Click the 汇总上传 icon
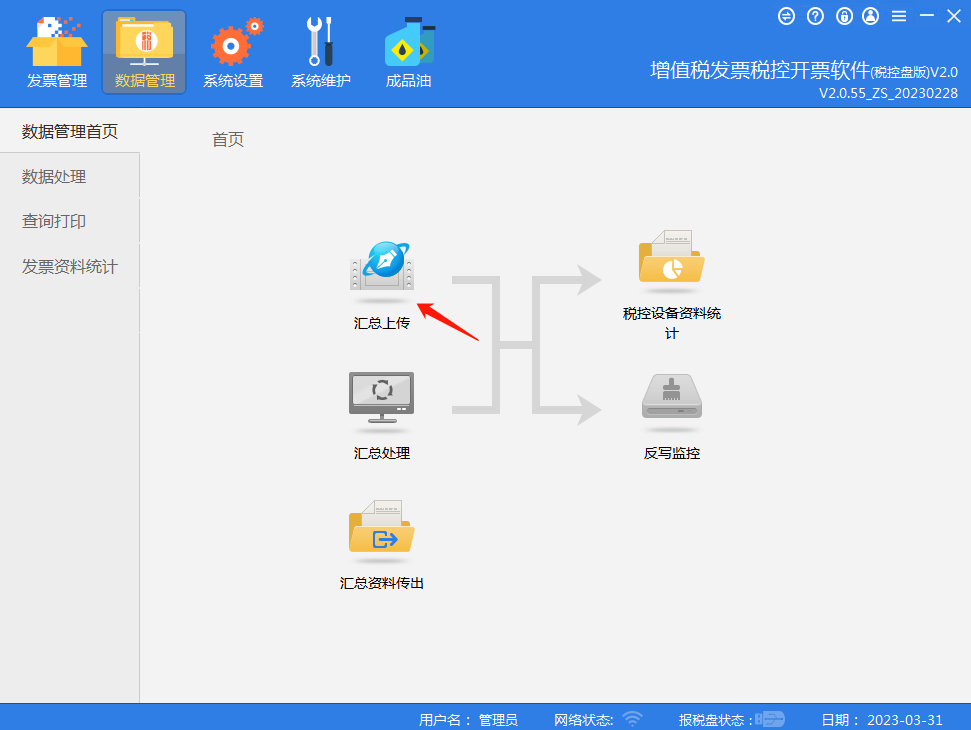 pyautogui.click(x=382, y=266)
